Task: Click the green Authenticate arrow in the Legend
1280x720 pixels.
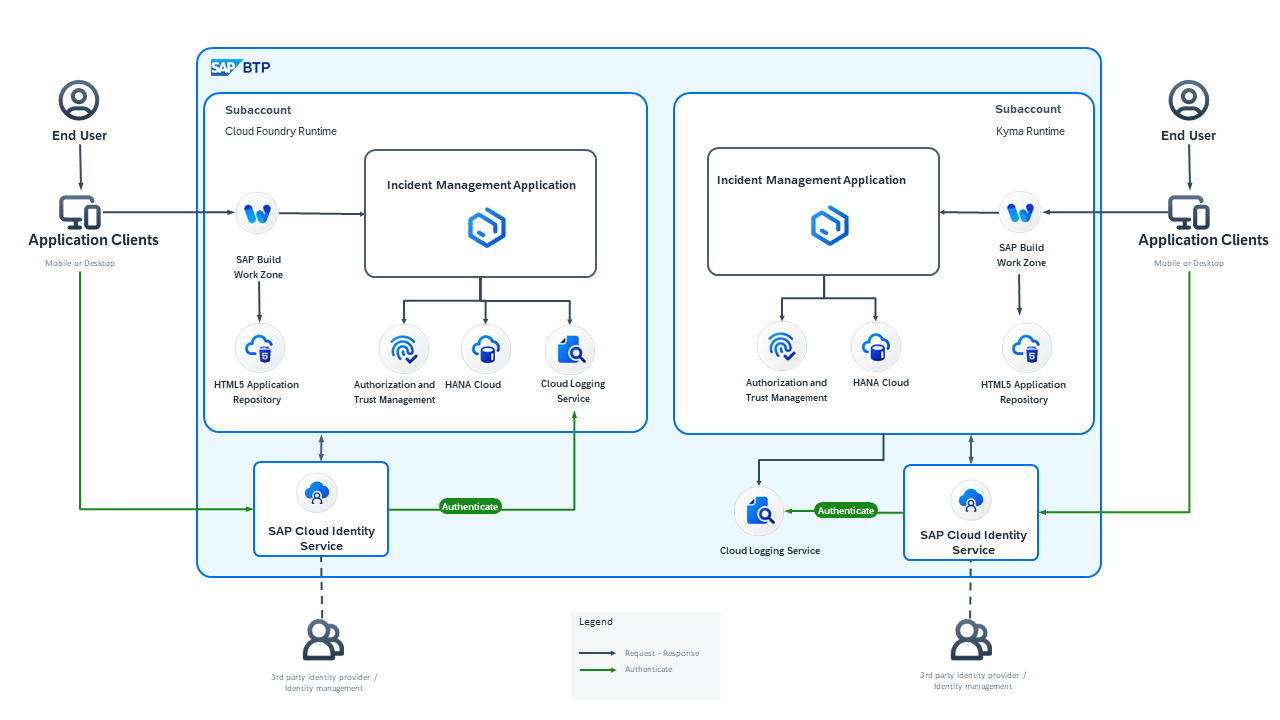Action: (x=598, y=669)
